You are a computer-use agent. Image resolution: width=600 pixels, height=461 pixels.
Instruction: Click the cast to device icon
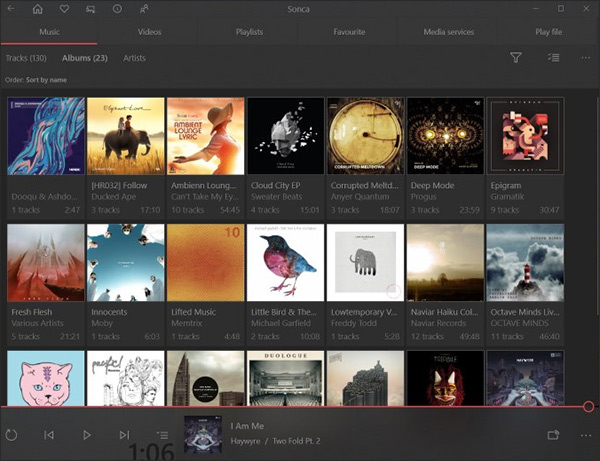click(x=553, y=435)
